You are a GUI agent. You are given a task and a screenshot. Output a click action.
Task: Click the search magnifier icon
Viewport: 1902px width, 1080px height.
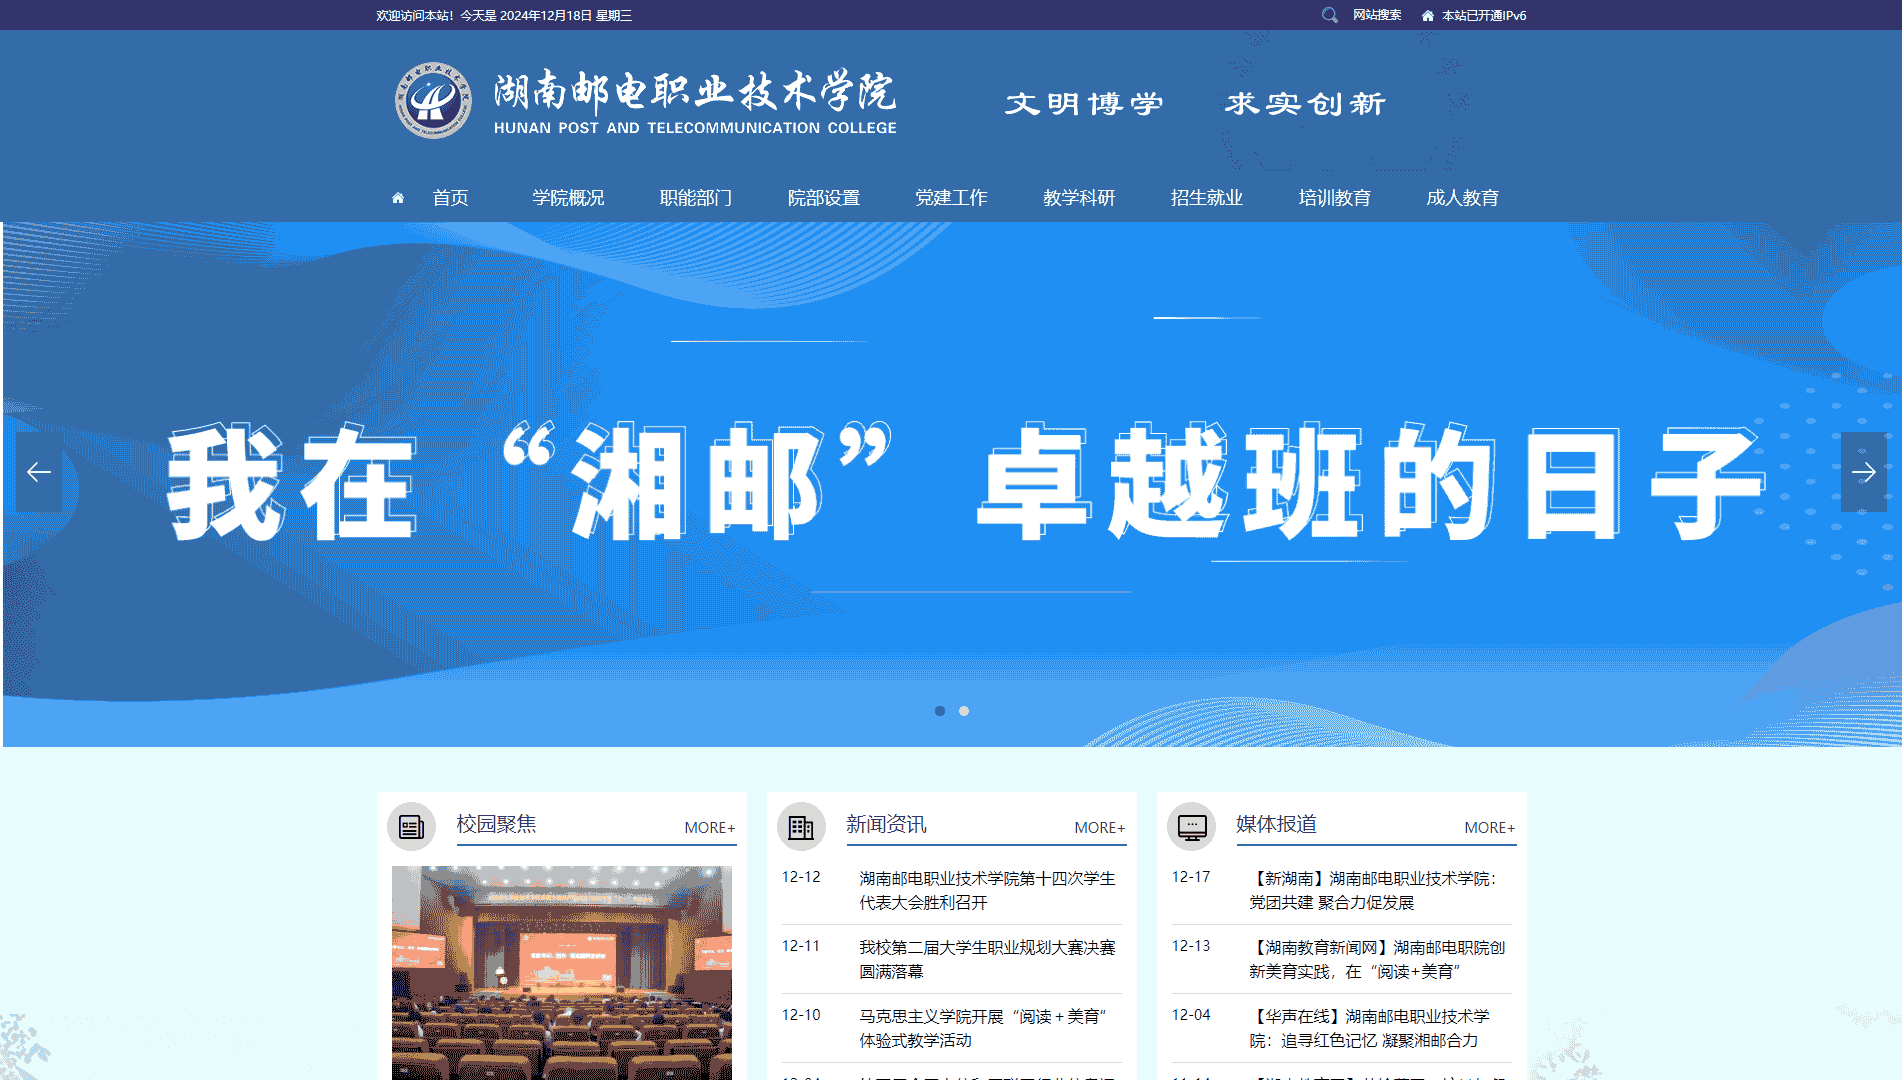pyautogui.click(x=1329, y=15)
